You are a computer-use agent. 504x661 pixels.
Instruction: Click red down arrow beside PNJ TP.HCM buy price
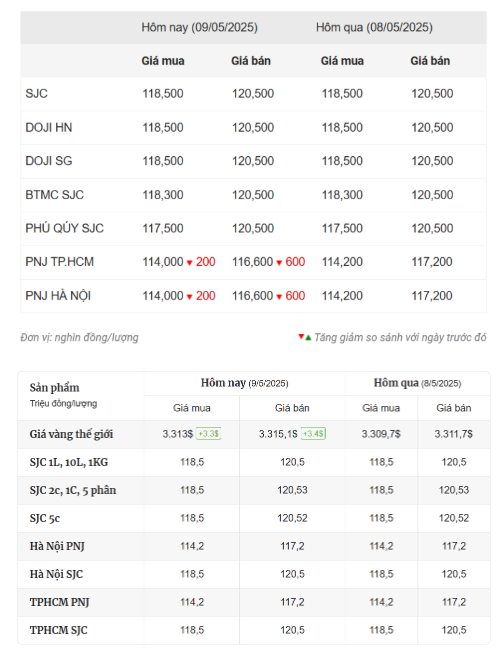point(189,263)
